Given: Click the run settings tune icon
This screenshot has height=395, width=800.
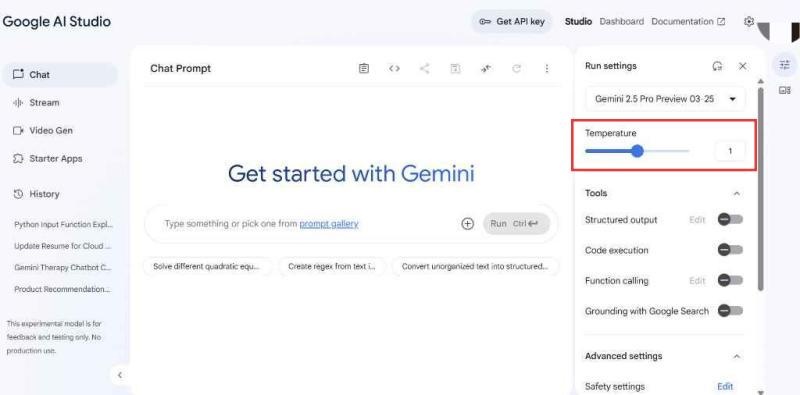Looking at the screenshot, I should pos(784,65).
